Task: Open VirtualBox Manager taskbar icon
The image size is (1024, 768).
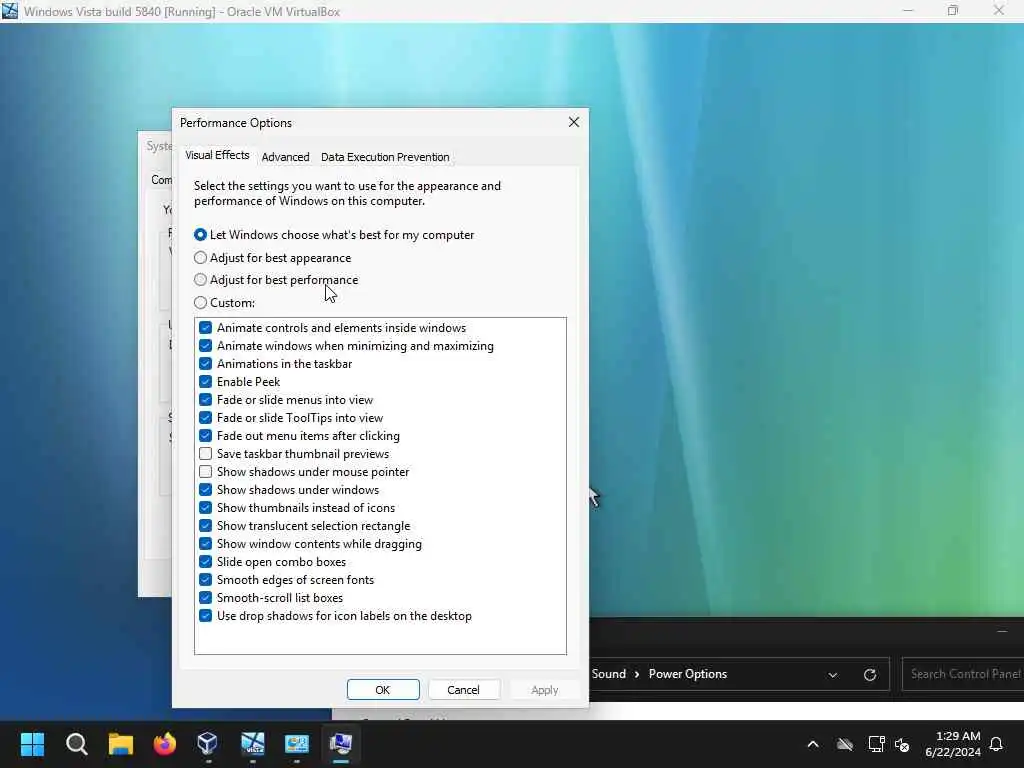Action: (x=208, y=744)
